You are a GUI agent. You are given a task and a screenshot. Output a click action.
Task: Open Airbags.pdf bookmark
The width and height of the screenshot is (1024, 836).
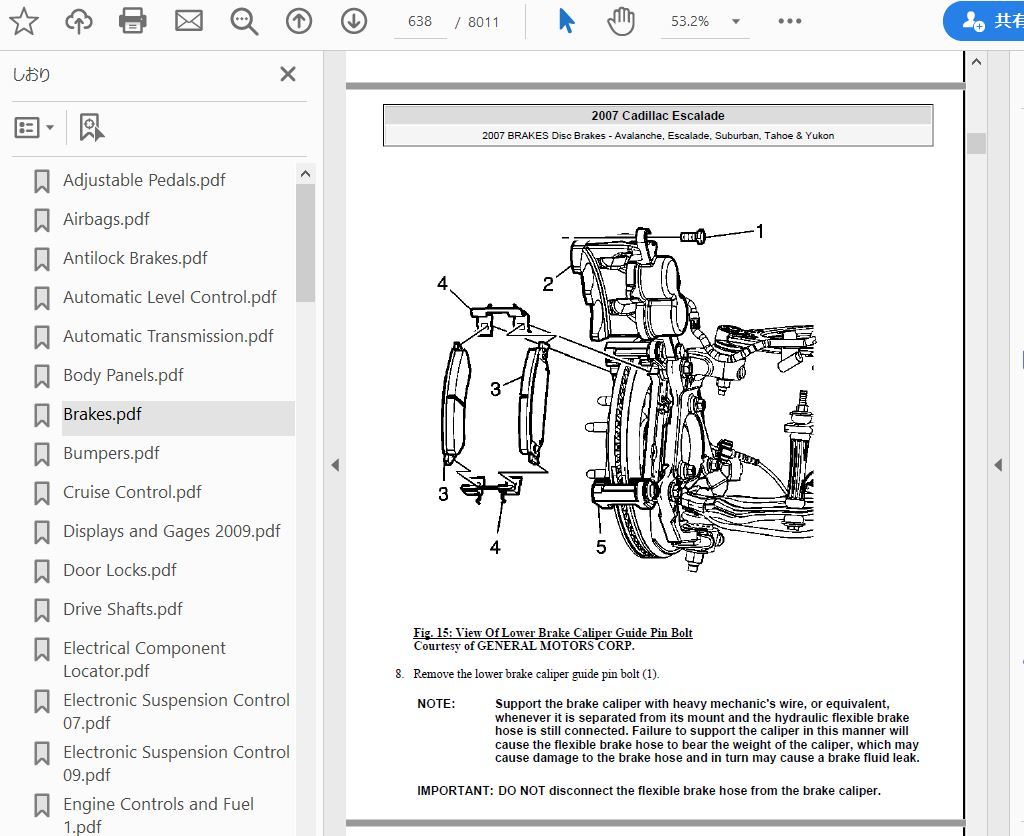106,219
